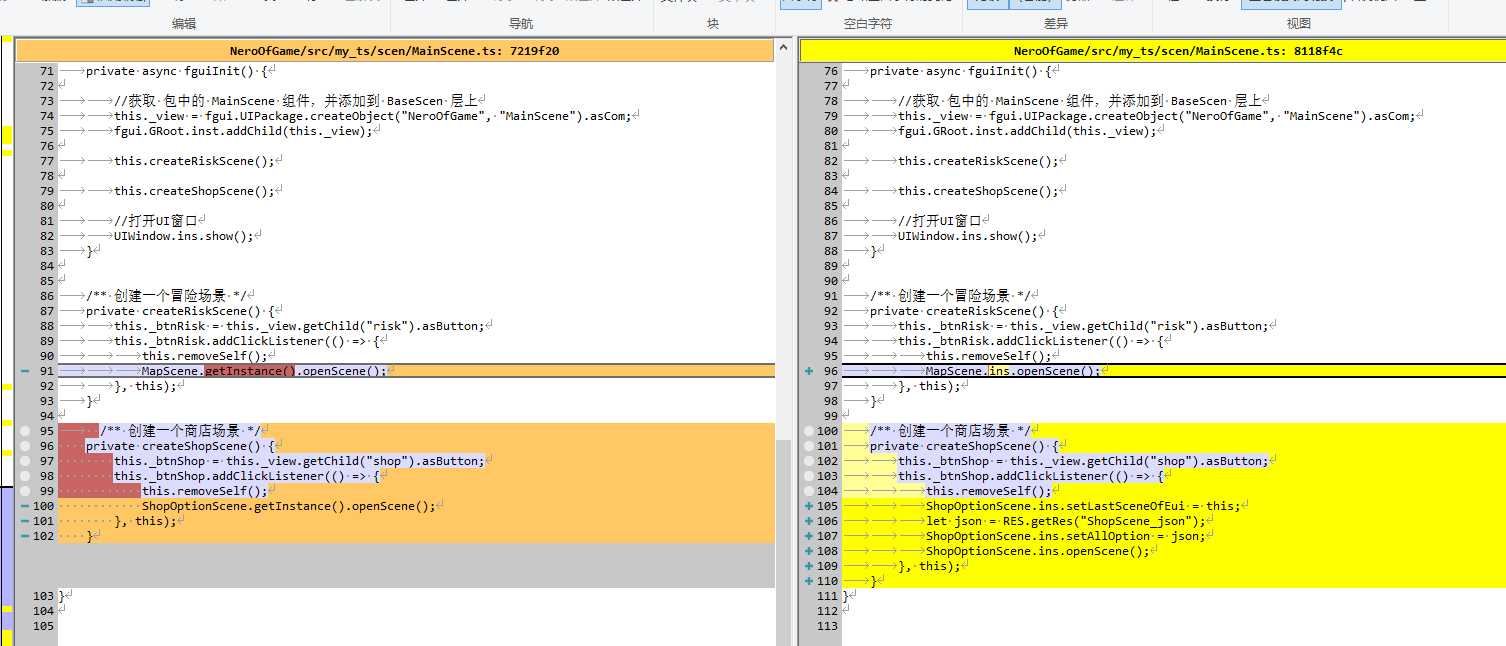This screenshot has width=1506, height=646.
Task: Click left line 96 private createShopScene()
Action: coord(179,446)
